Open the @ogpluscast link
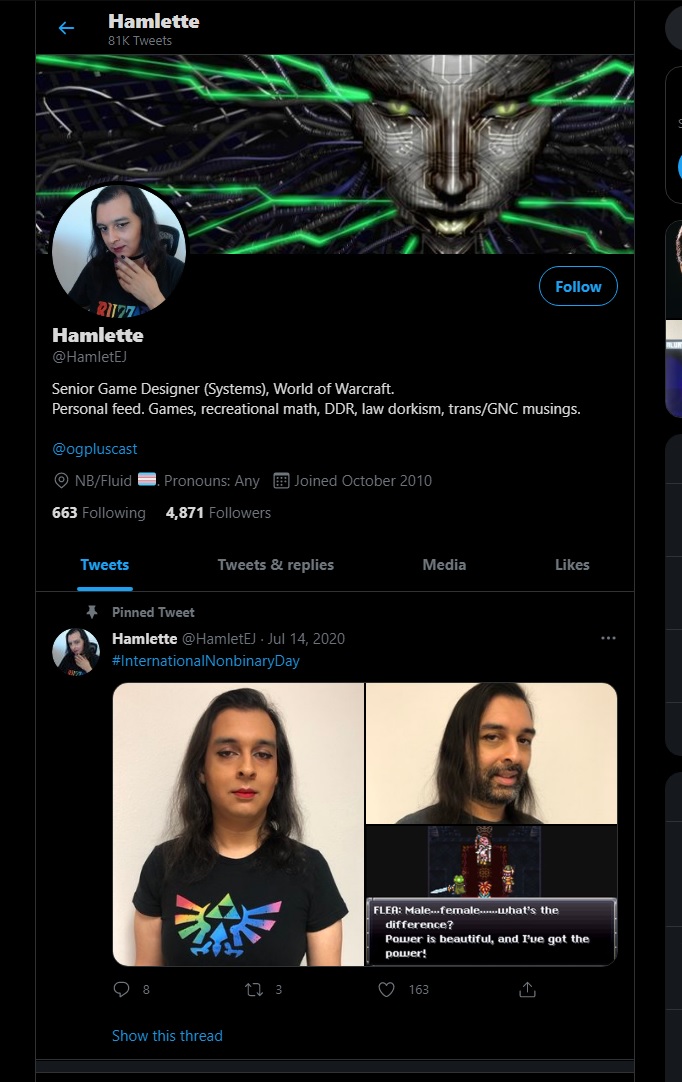The image size is (682, 1082). coord(95,449)
